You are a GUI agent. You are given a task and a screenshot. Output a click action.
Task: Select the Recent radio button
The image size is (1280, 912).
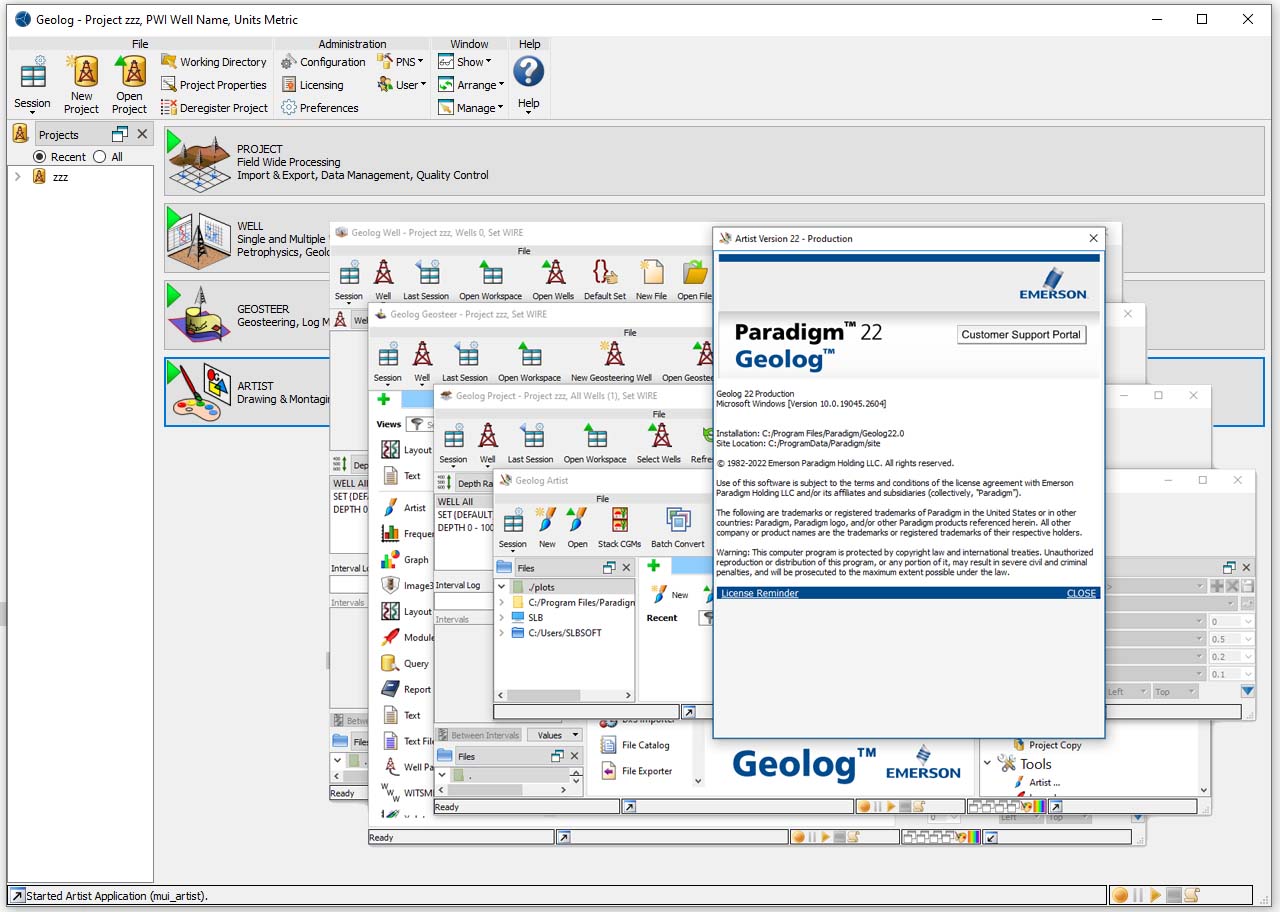point(40,157)
